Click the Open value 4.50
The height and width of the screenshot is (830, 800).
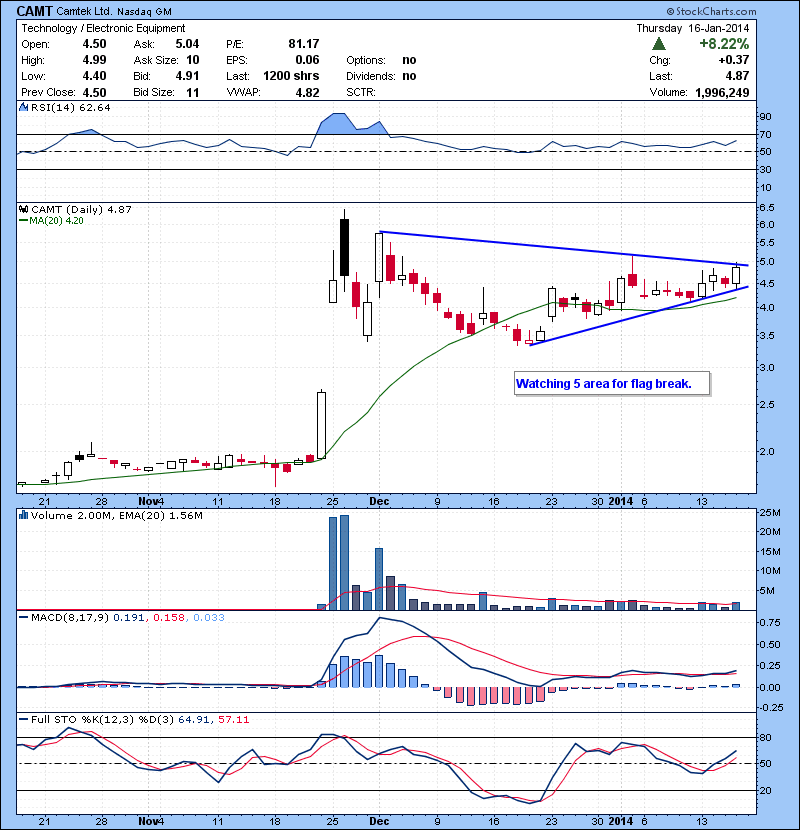(94, 44)
